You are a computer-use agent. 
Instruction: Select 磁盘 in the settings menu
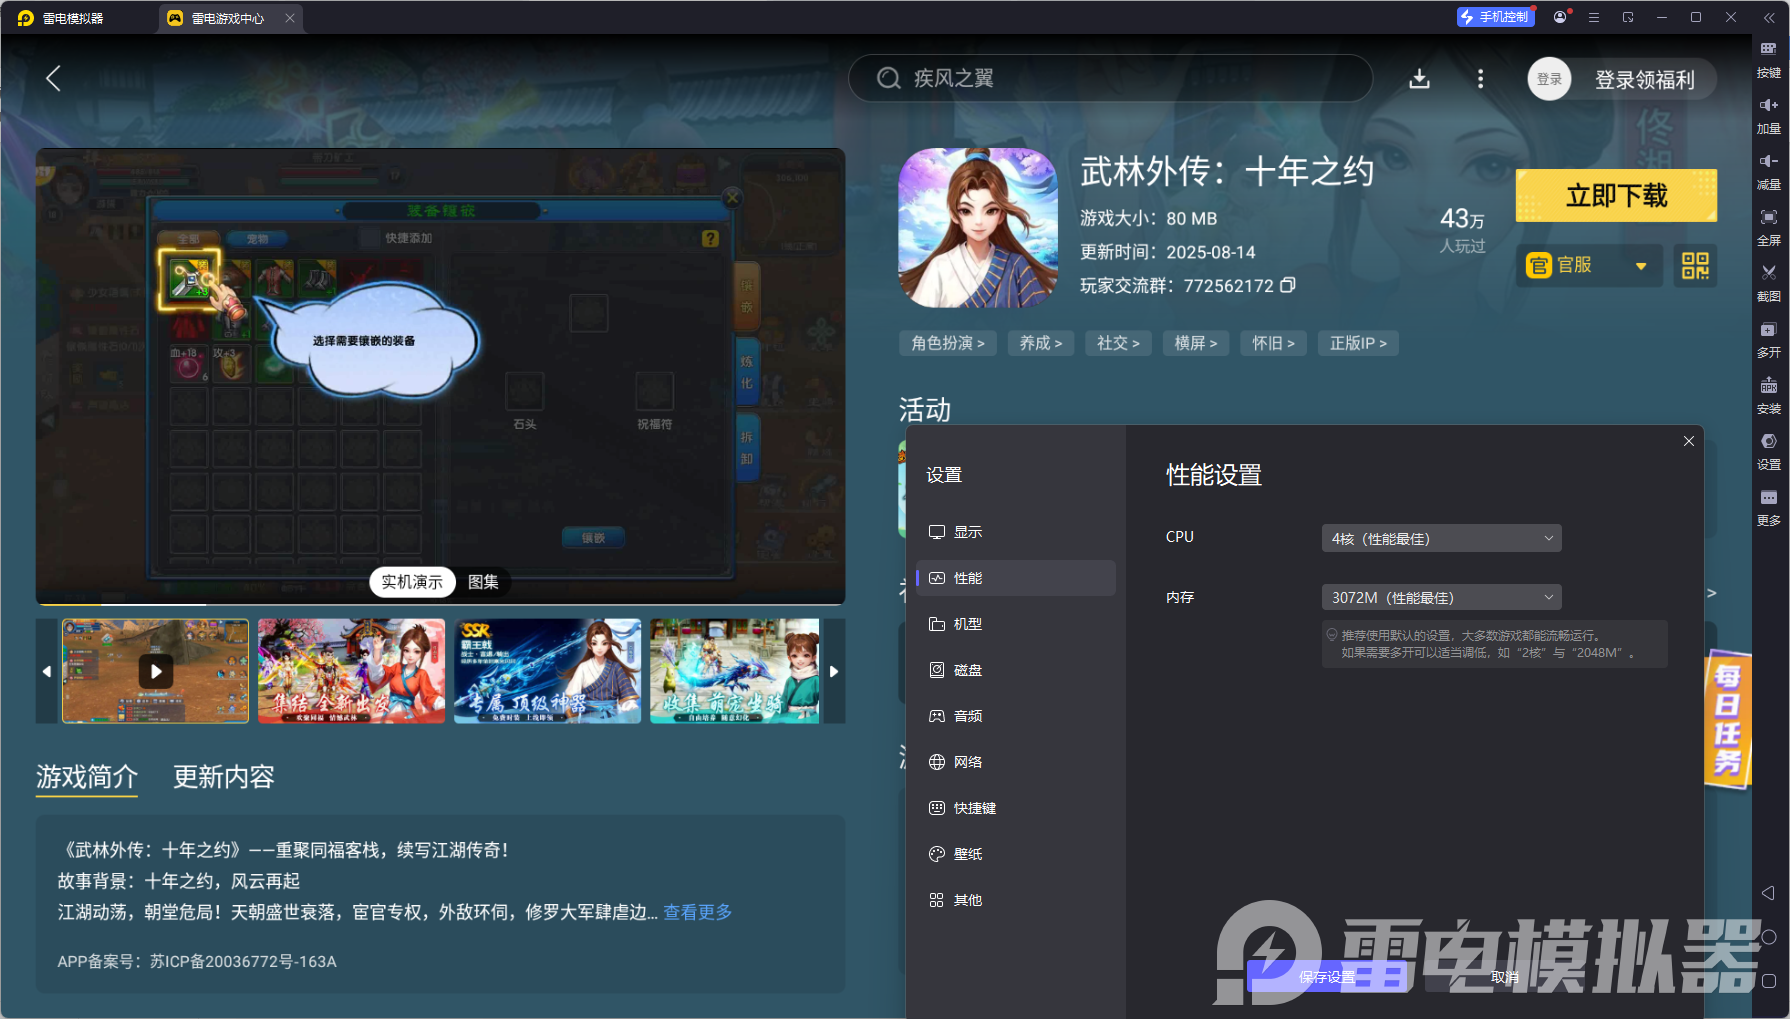(1015, 670)
